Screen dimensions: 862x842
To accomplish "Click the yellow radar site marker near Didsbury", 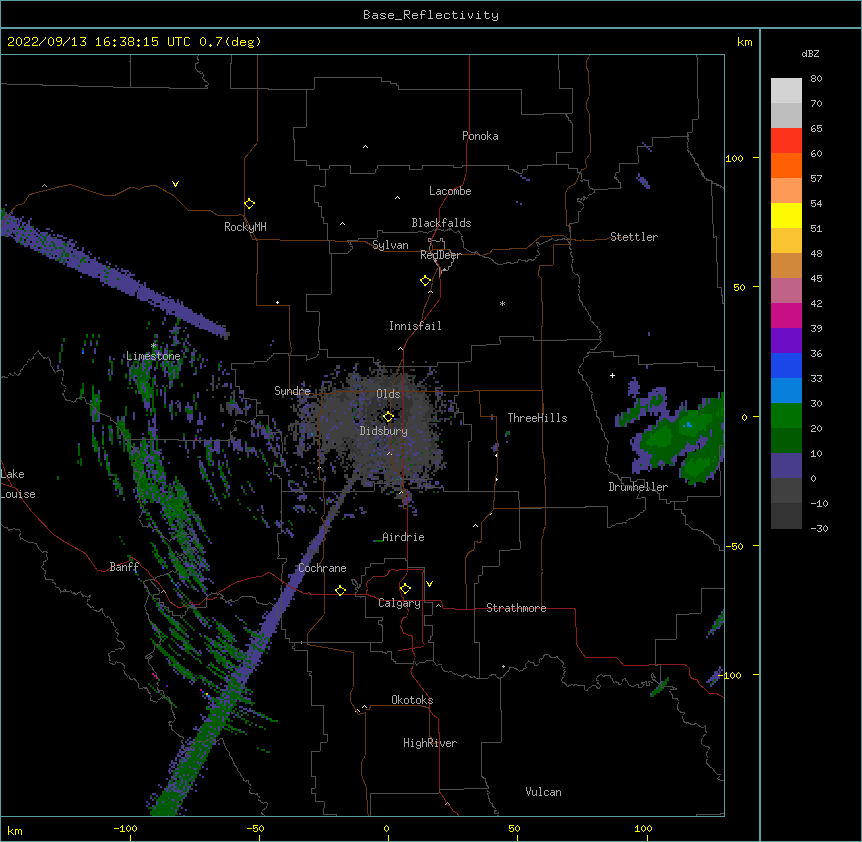I will pyautogui.click(x=388, y=417).
